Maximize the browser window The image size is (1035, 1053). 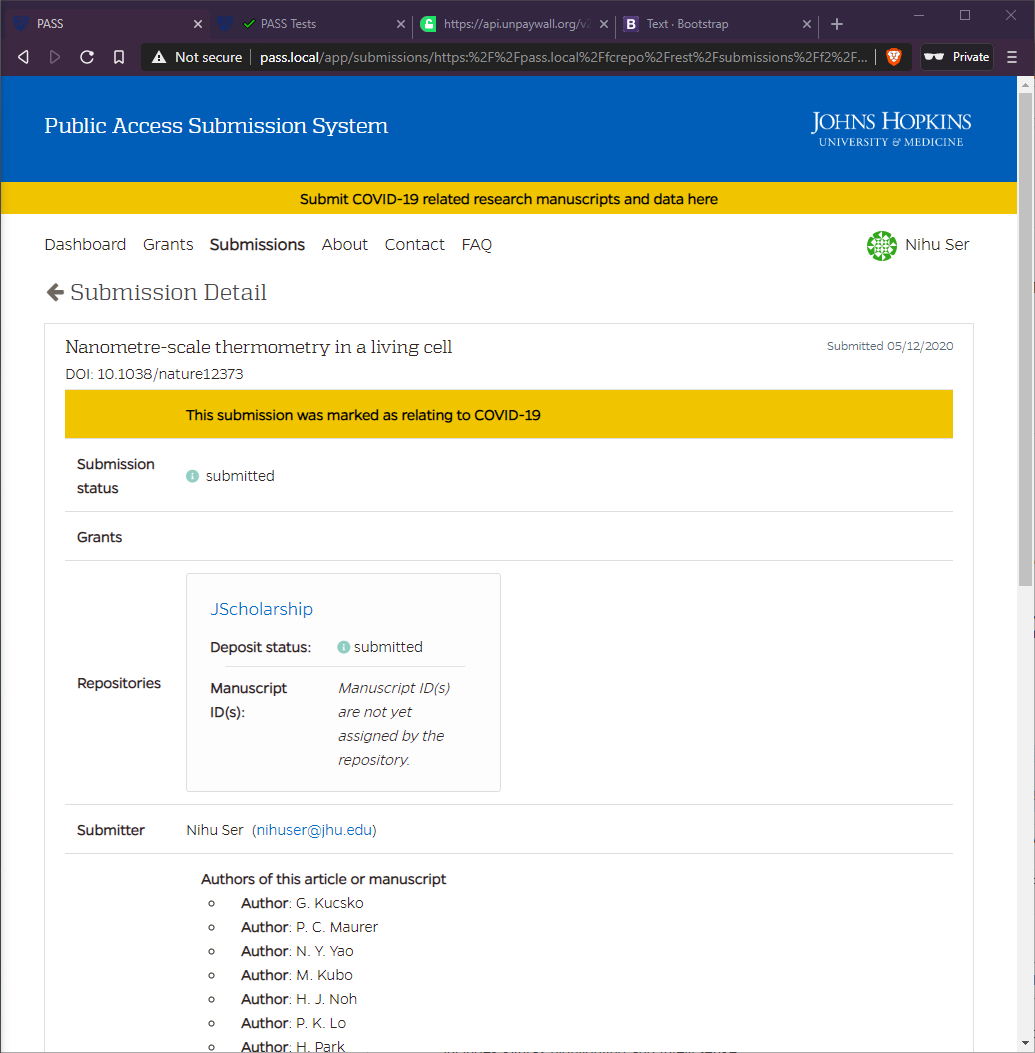tap(965, 15)
